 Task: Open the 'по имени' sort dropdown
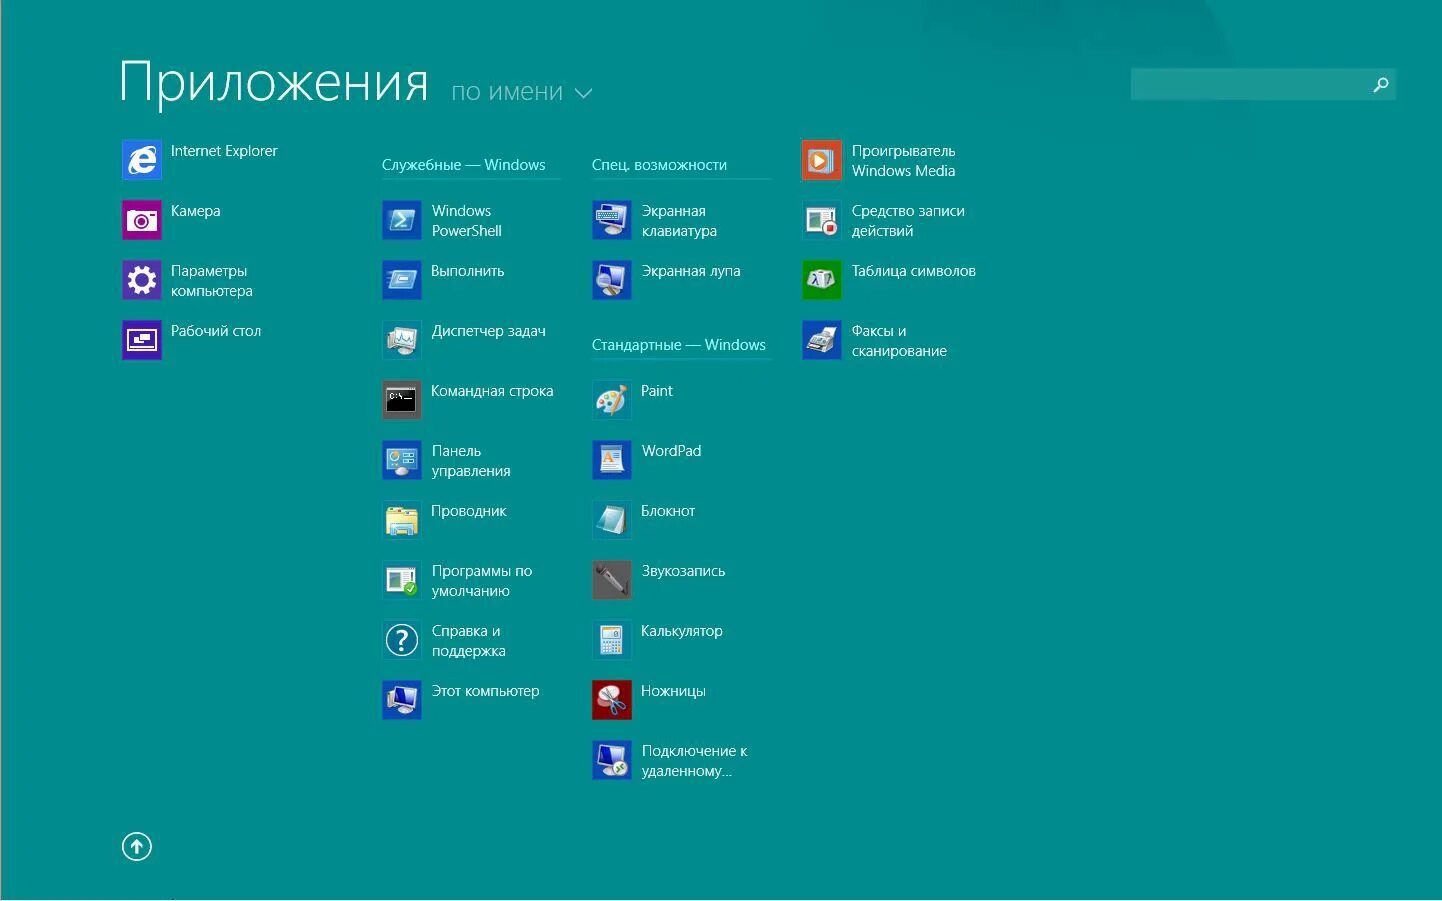tap(522, 92)
